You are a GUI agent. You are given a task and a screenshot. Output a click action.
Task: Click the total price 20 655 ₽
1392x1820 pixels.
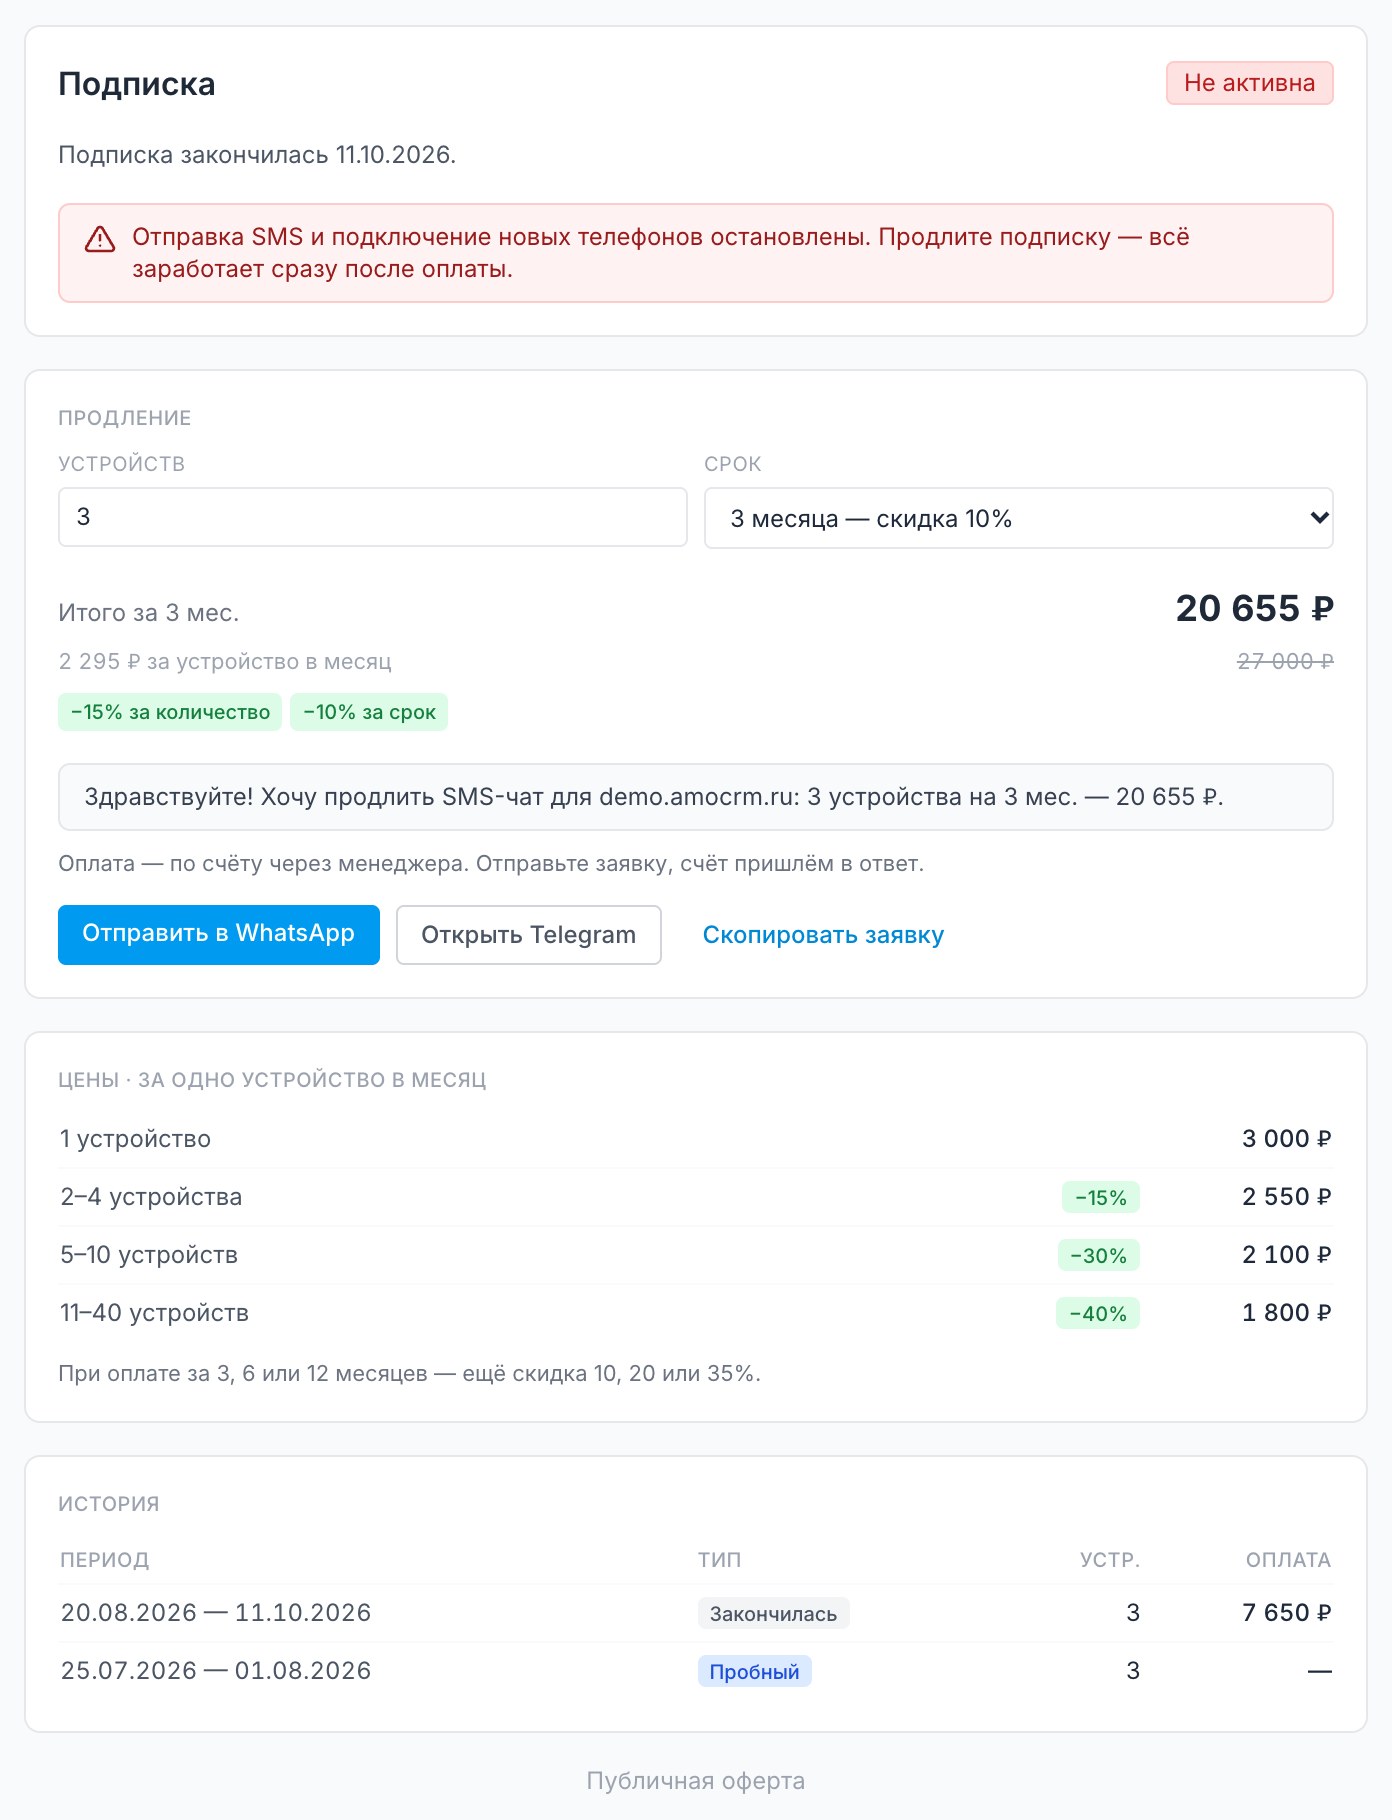tap(1254, 608)
